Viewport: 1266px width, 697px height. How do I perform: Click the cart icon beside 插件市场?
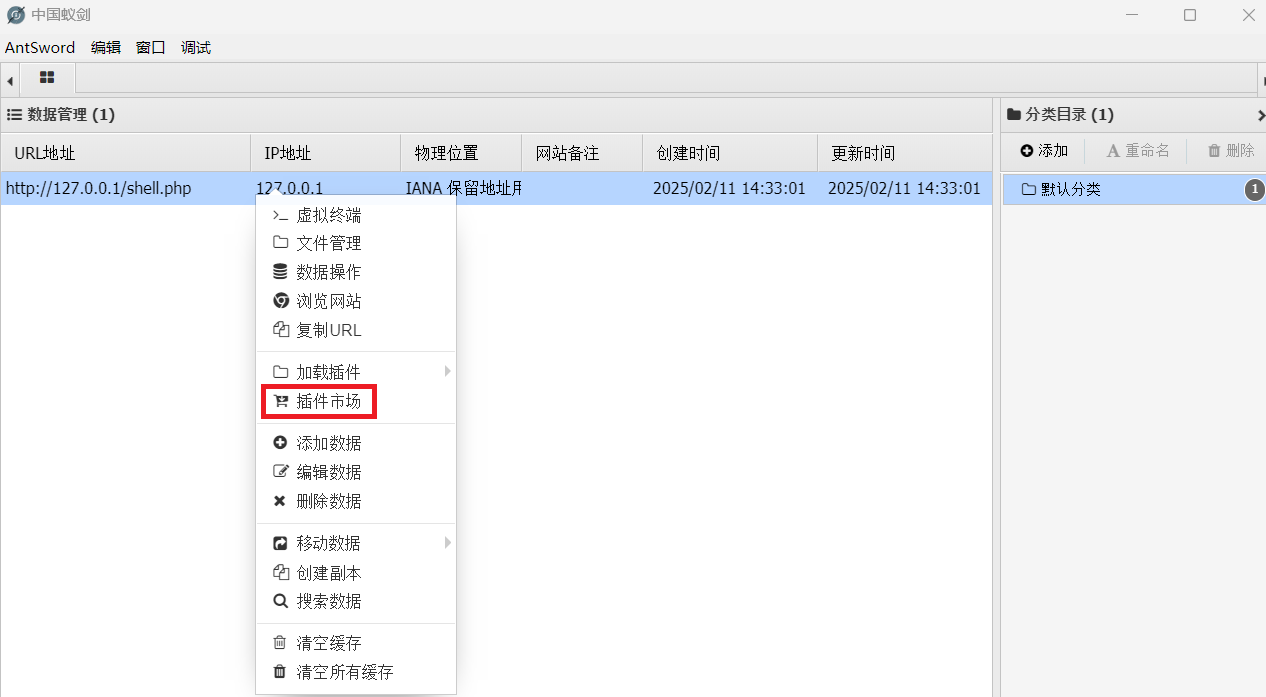280,402
